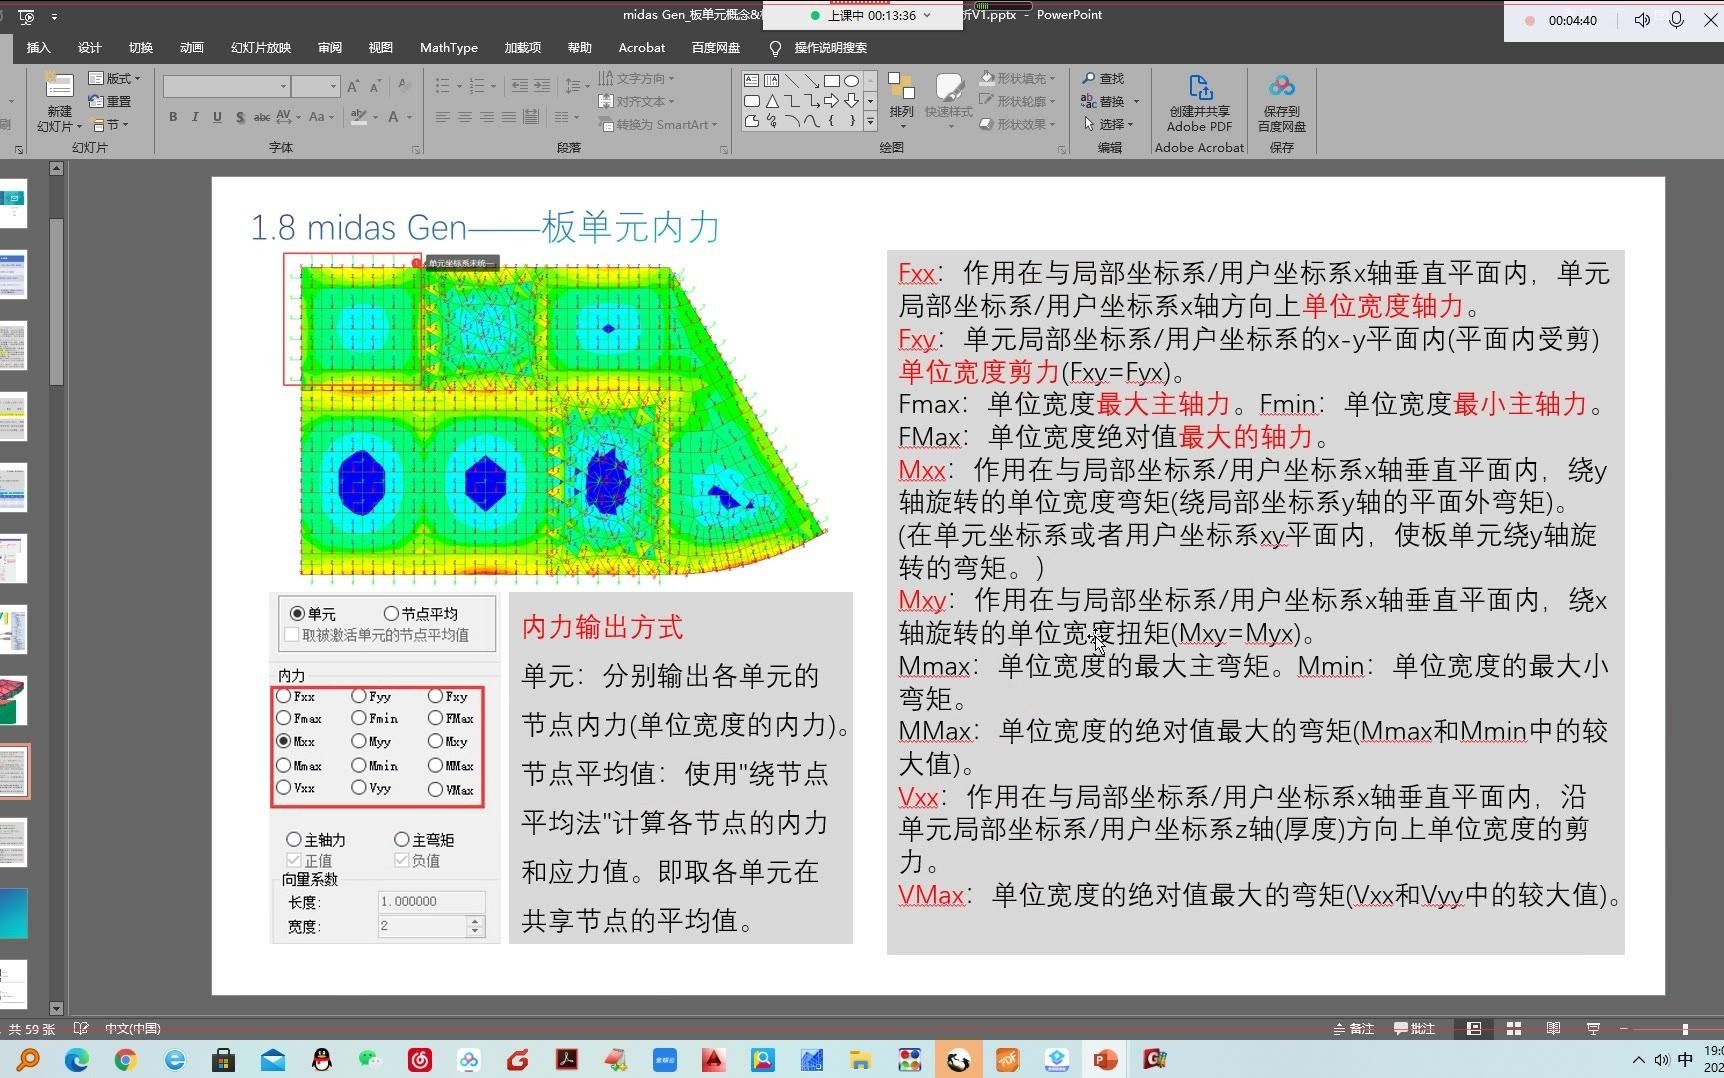Select the Mxx radio button
Viewport: 1724px width, 1078px height.
click(x=286, y=741)
